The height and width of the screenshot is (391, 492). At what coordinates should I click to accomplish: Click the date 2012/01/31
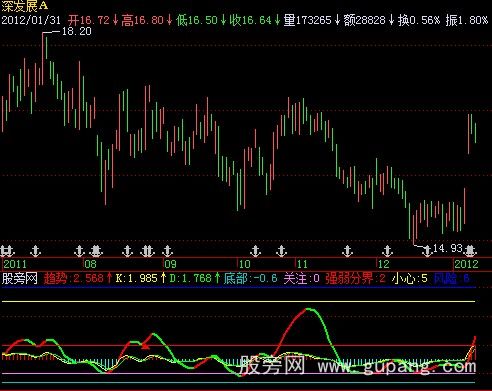[x=31, y=20]
